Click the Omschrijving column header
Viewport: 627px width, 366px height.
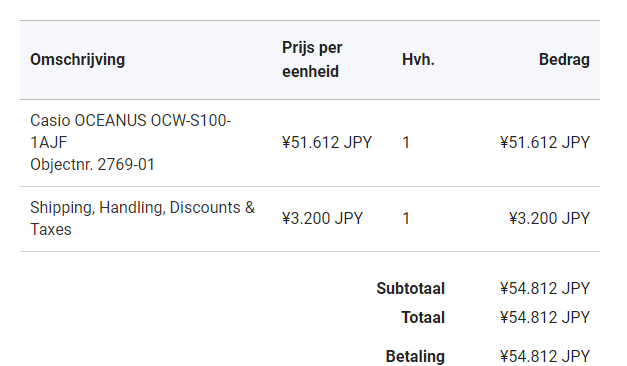pos(78,60)
